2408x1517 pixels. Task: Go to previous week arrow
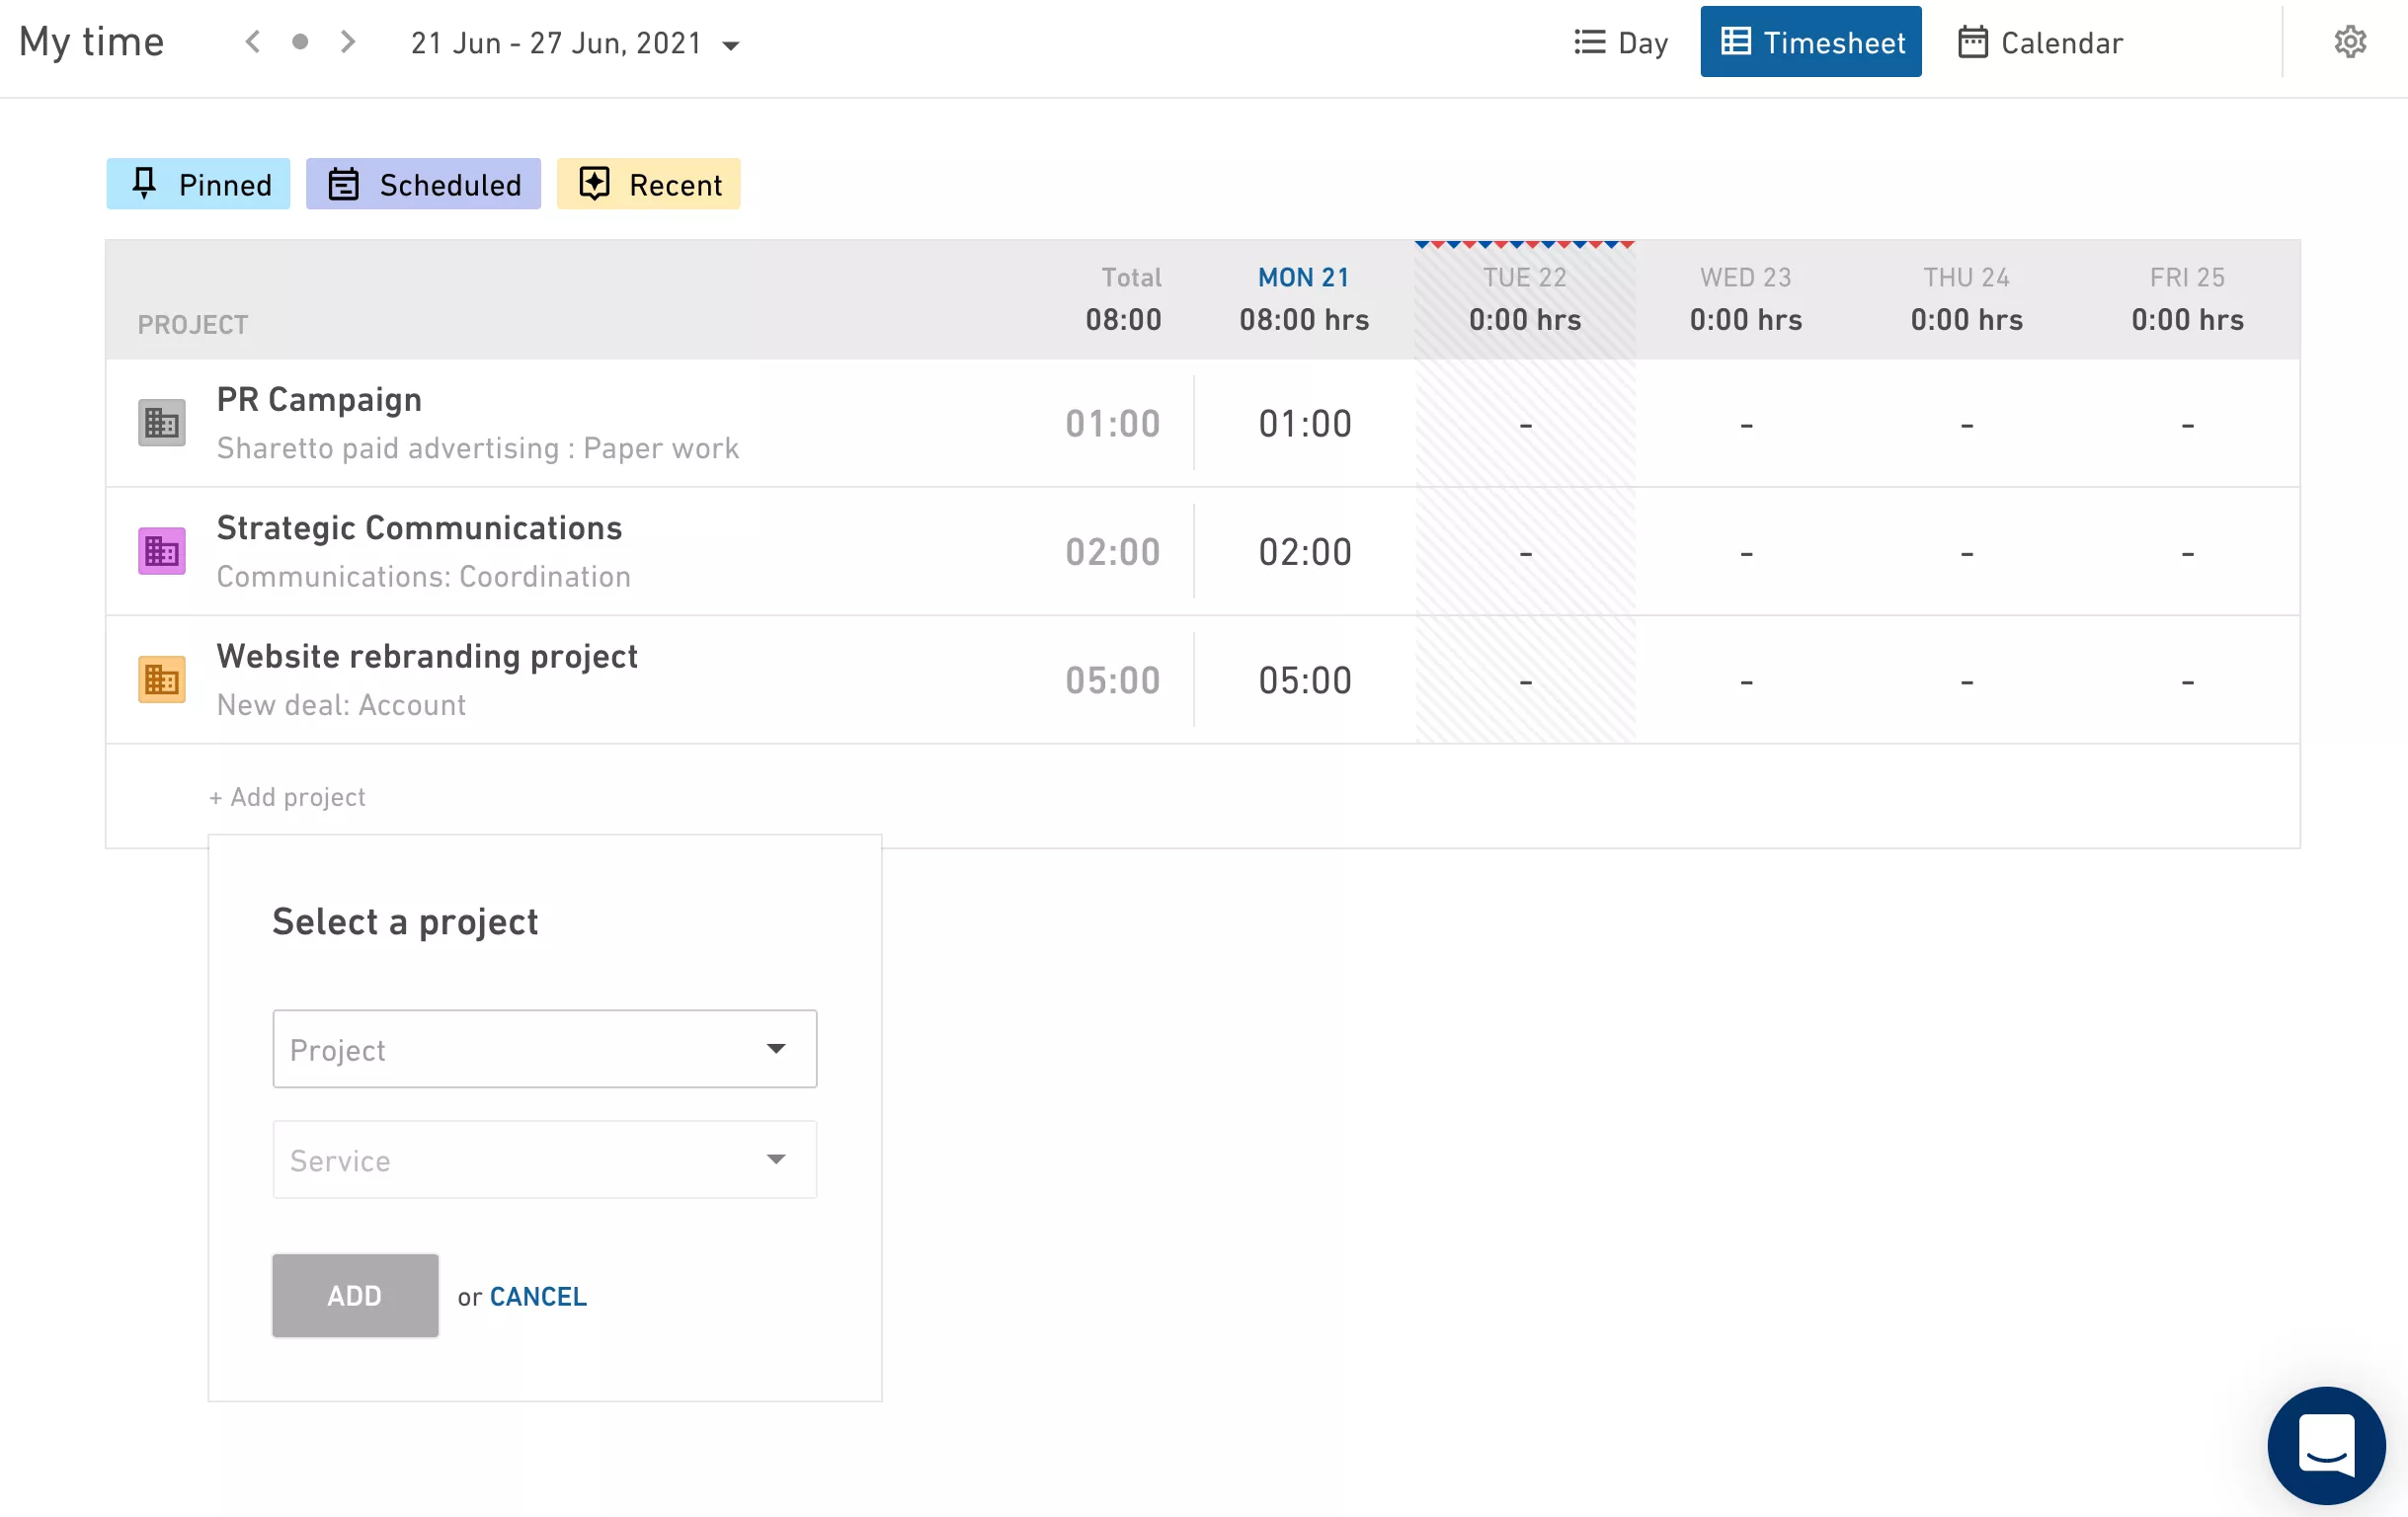tap(253, 42)
